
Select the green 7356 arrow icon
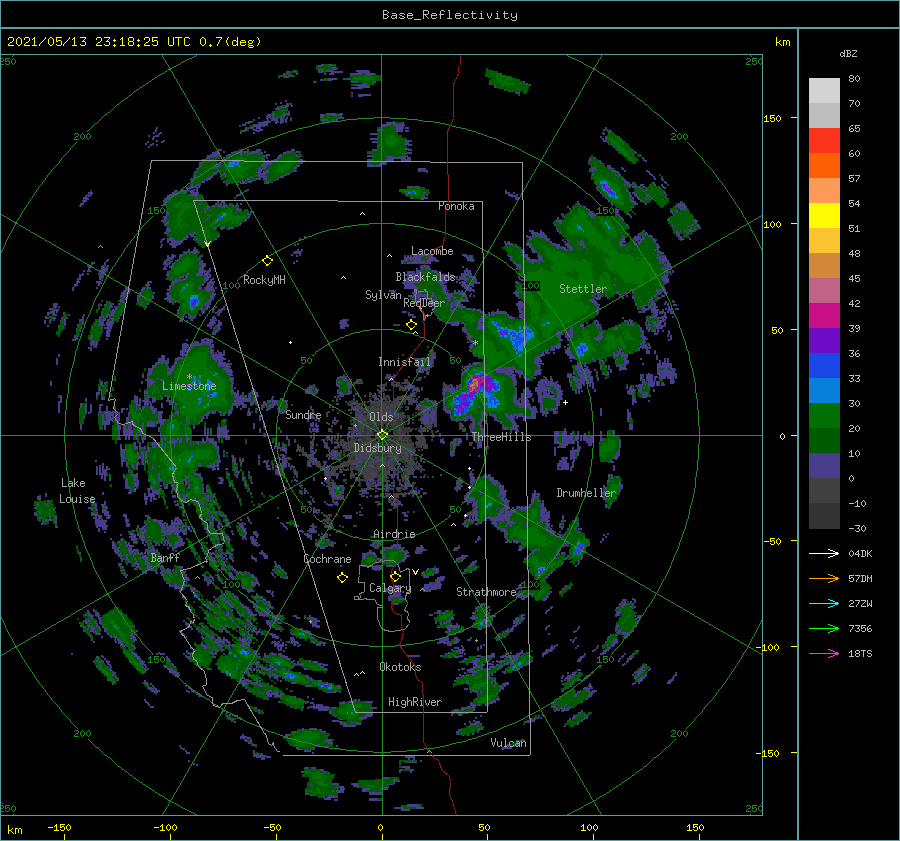pyautogui.click(x=824, y=629)
